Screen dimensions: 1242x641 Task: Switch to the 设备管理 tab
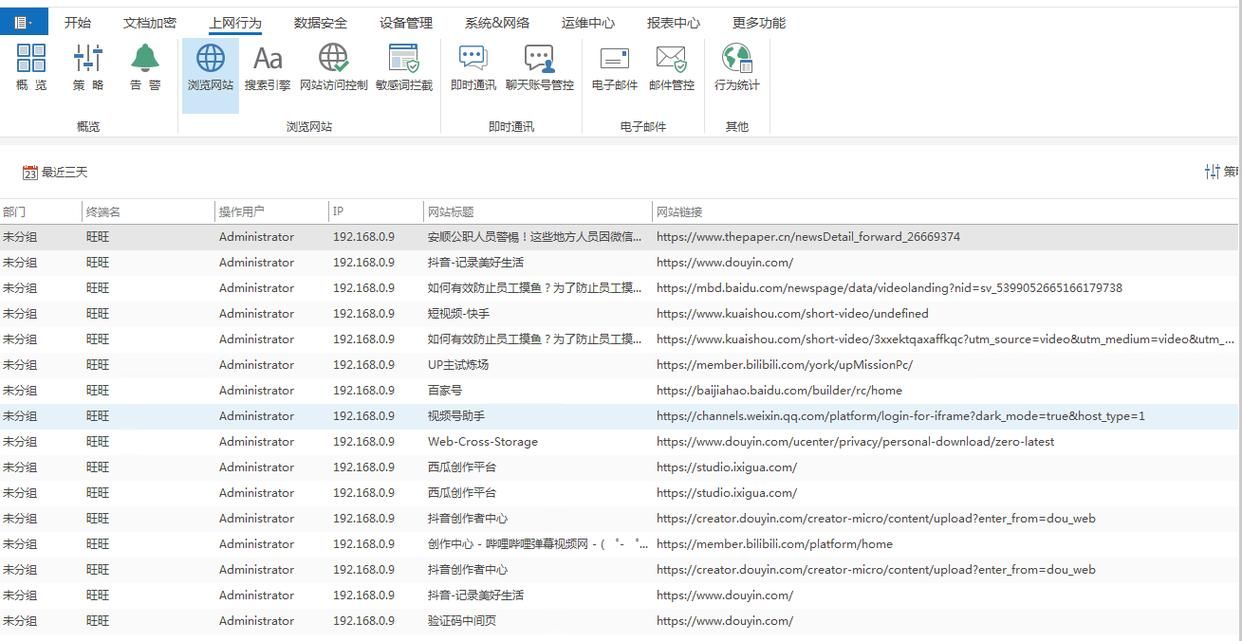(x=406, y=22)
